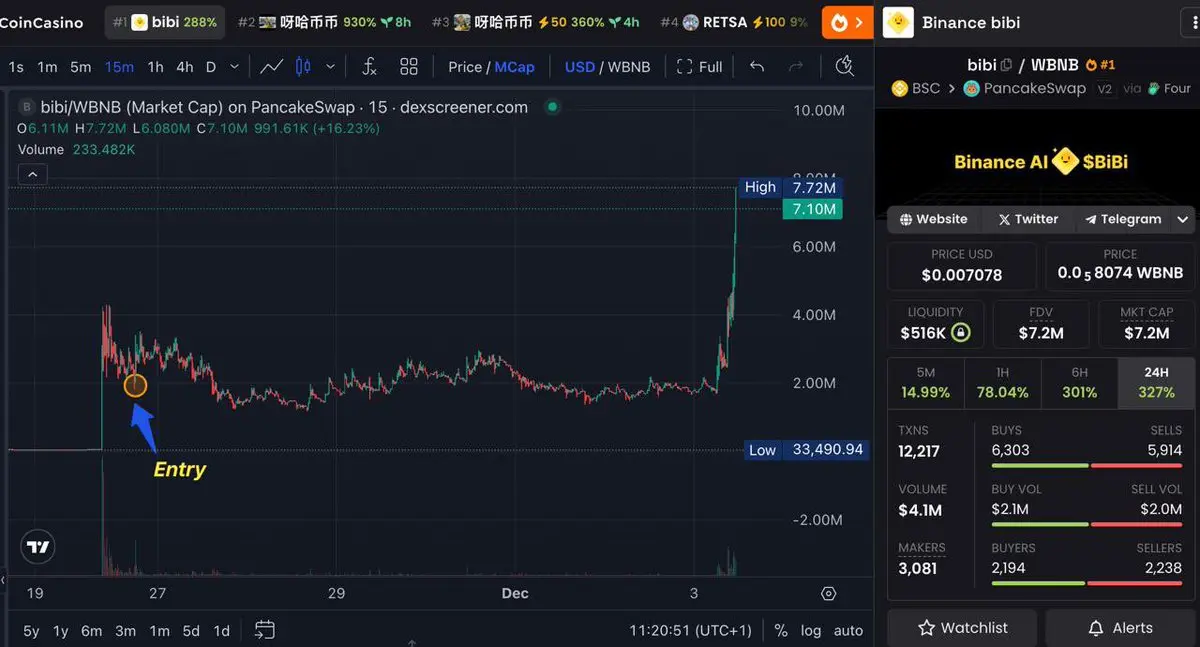Toggle log scale on price axis

(x=812, y=631)
